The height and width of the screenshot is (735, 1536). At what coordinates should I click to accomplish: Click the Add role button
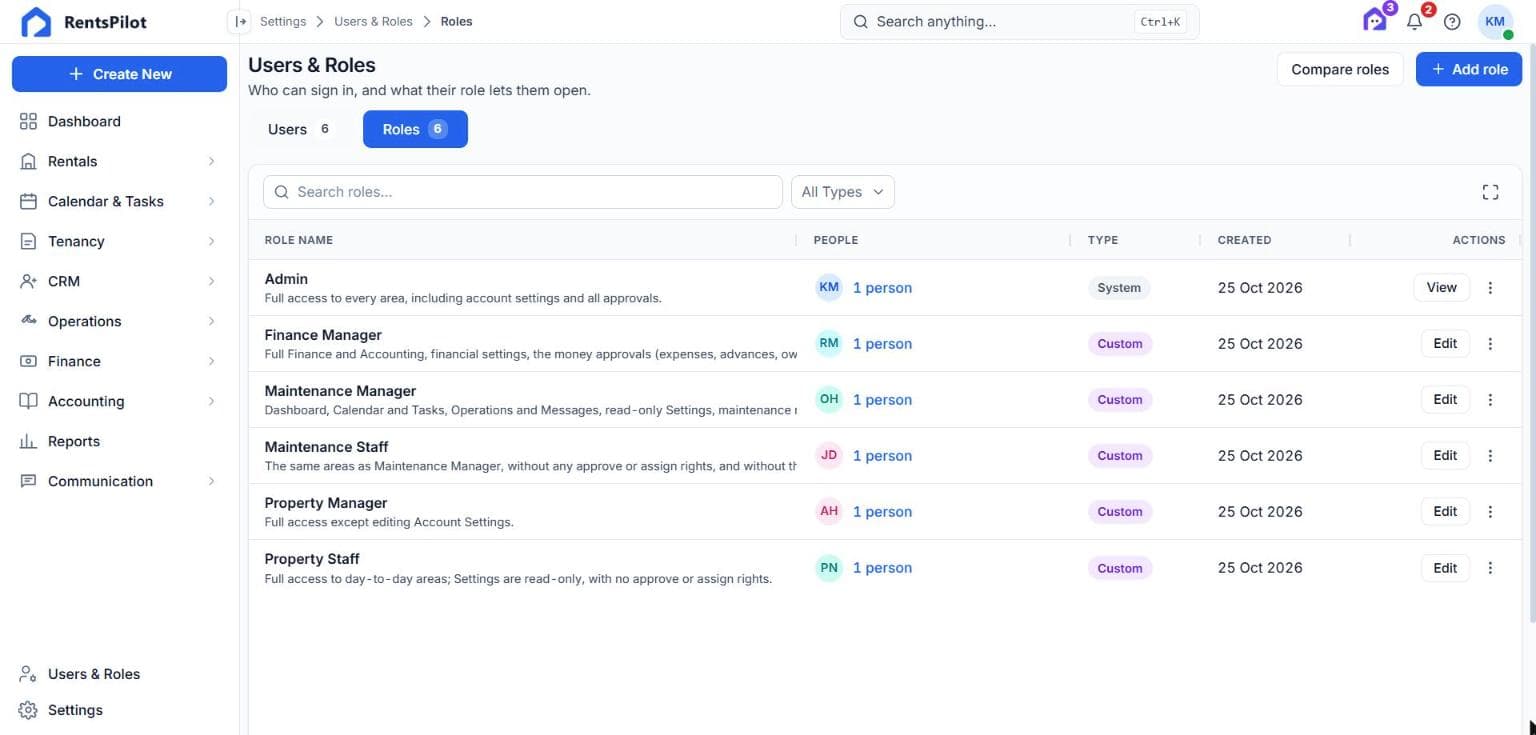[1469, 69]
